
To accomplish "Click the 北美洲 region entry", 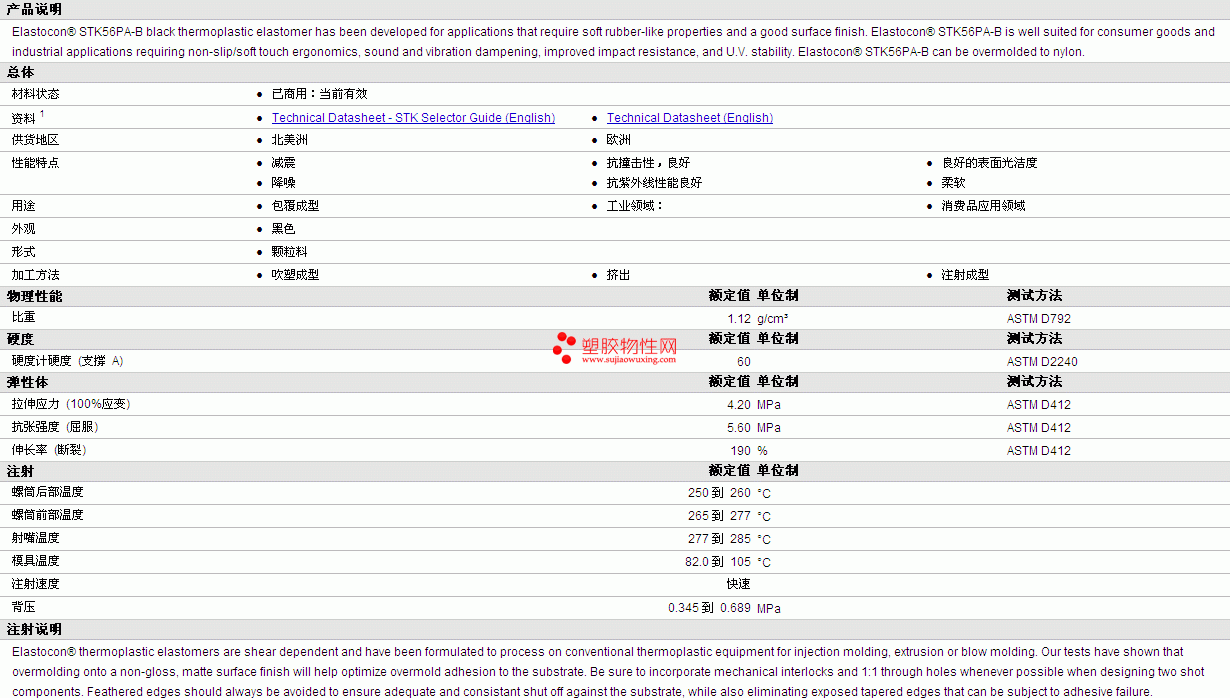I will [x=290, y=140].
